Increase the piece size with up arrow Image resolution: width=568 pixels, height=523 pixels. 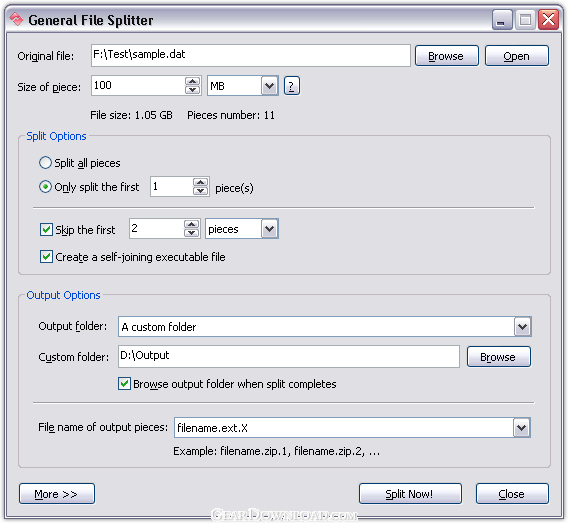[x=193, y=81]
